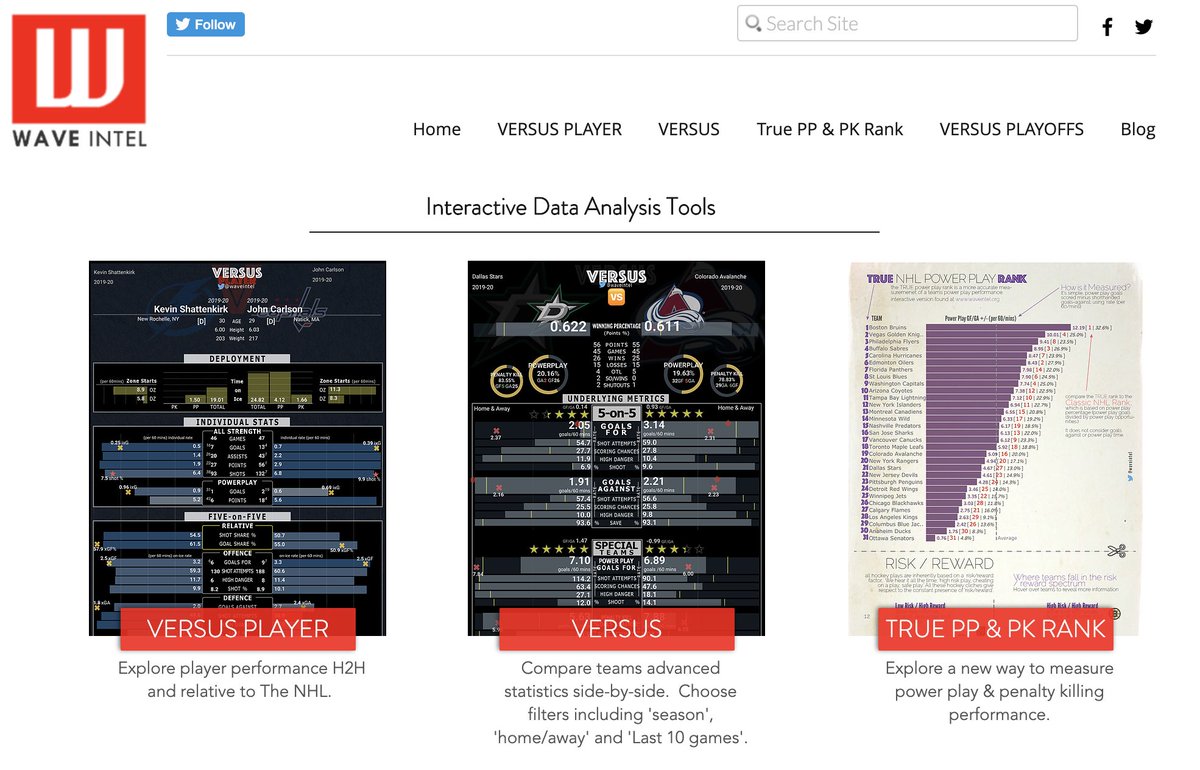
Task: Open the Shattenkirk vs Carlson player thumbnail
Action: click(x=238, y=448)
